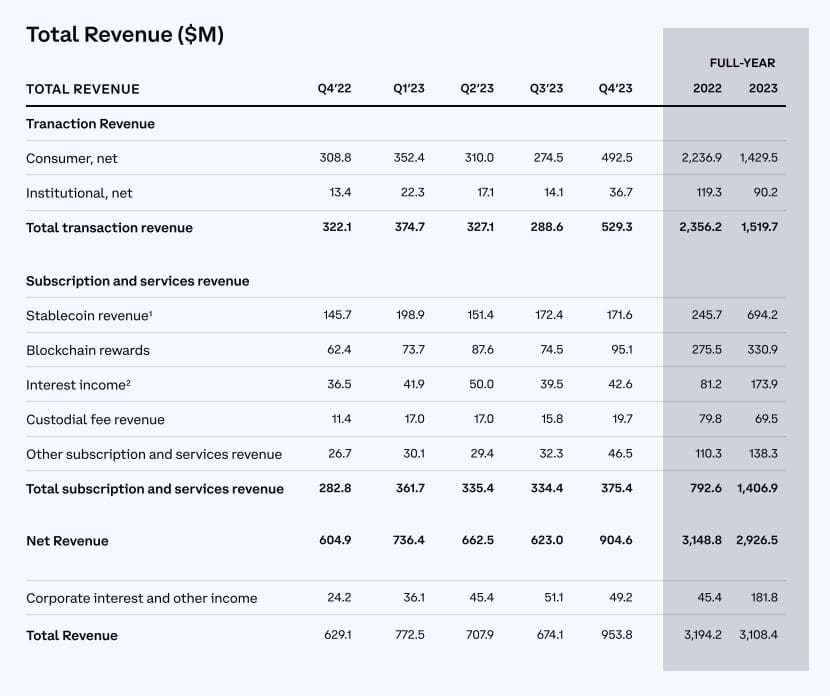Click the Institutional, net row label

79,193
